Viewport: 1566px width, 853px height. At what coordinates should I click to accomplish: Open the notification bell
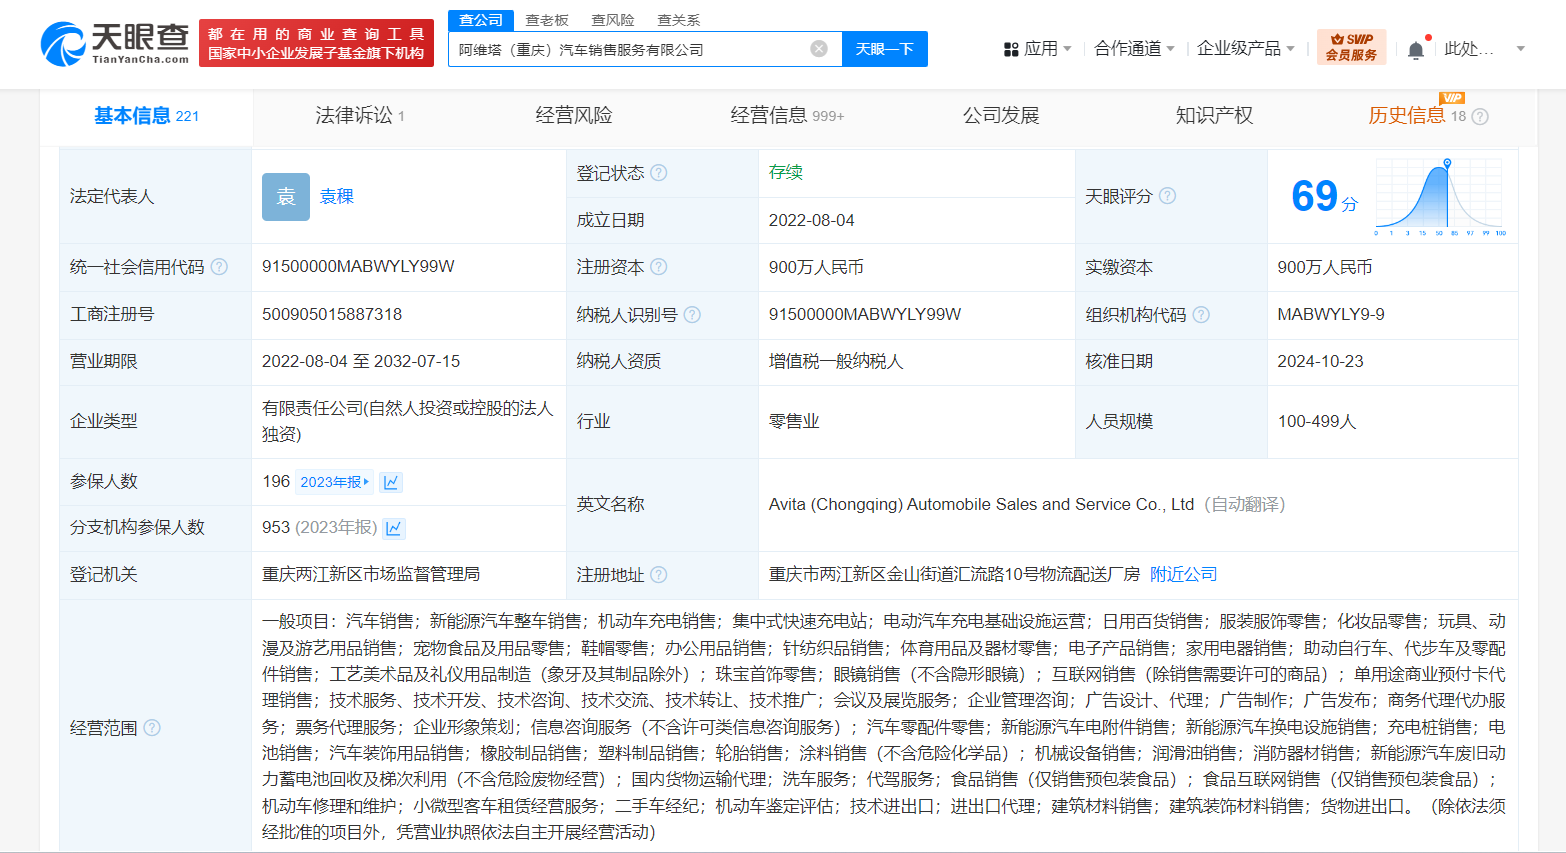(x=1415, y=50)
